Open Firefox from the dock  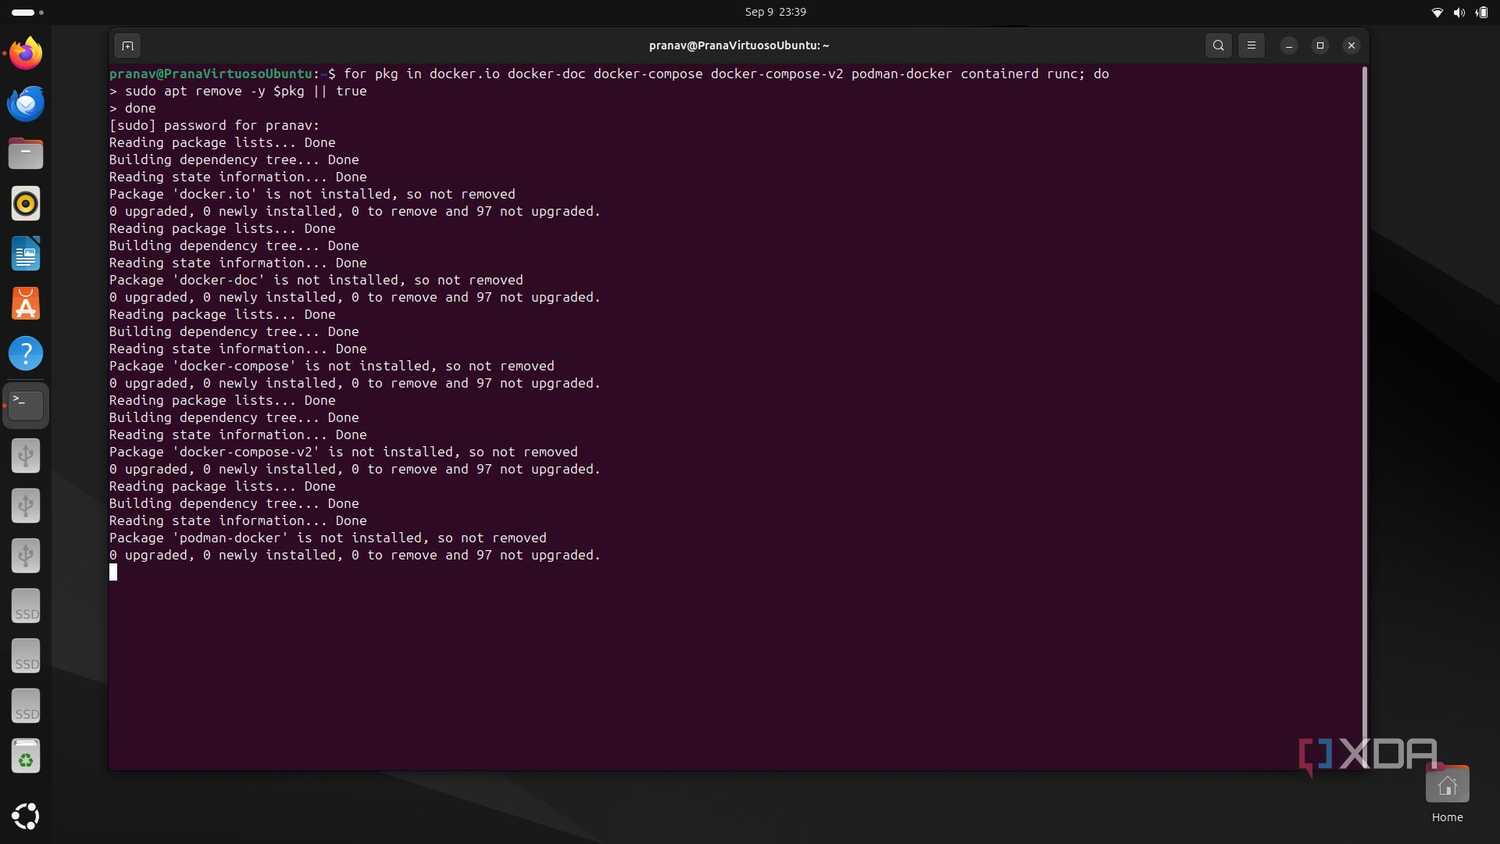point(26,53)
